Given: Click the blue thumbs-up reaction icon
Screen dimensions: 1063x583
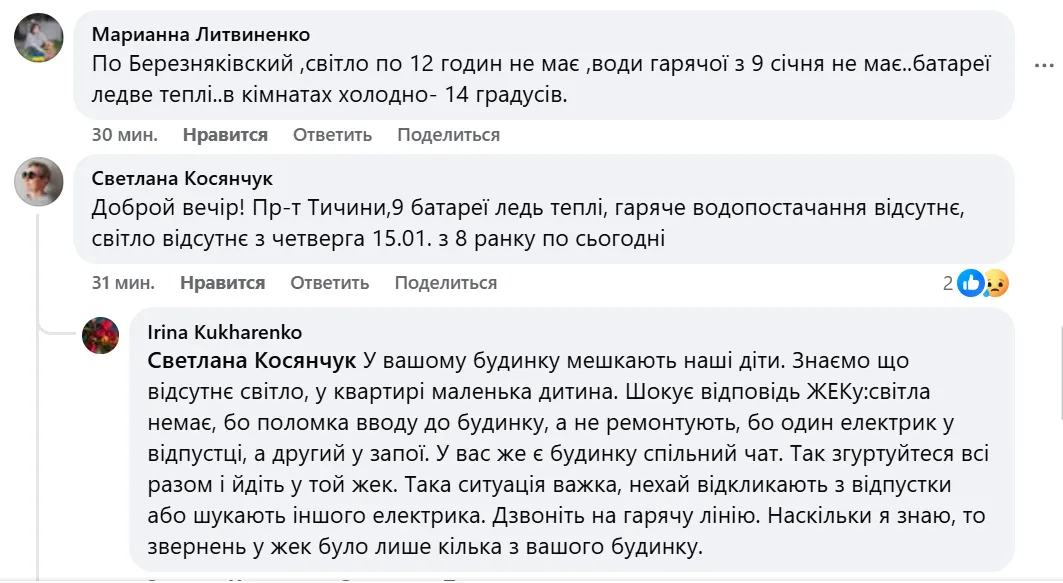Looking at the screenshot, I should [971, 283].
